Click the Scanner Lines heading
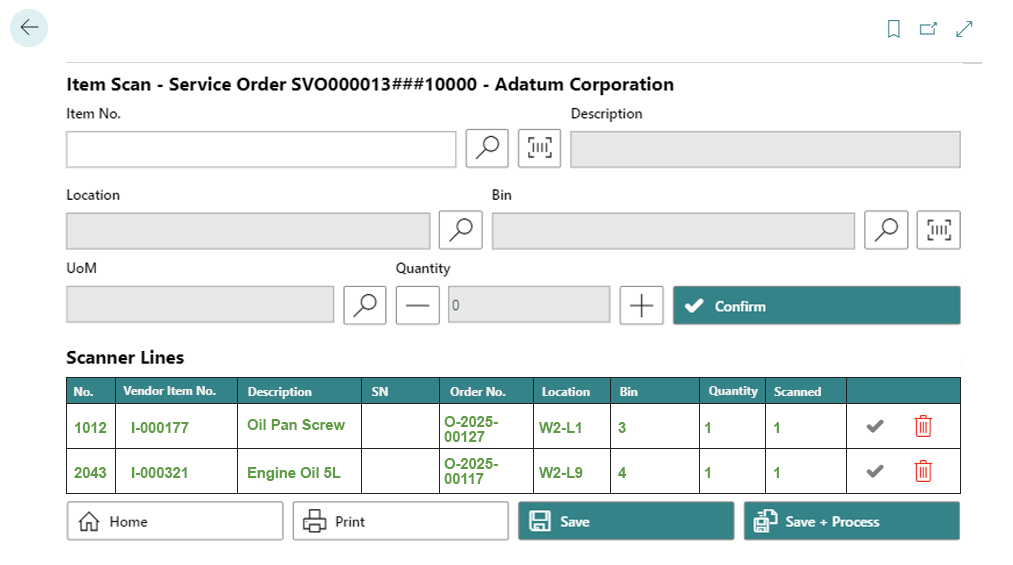Image resolution: width=1013 pixels, height=565 pixels. point(125,357)
